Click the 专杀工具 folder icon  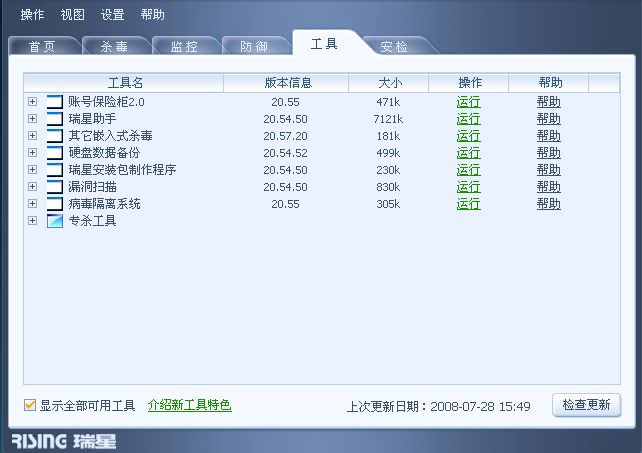pos(55,221)
